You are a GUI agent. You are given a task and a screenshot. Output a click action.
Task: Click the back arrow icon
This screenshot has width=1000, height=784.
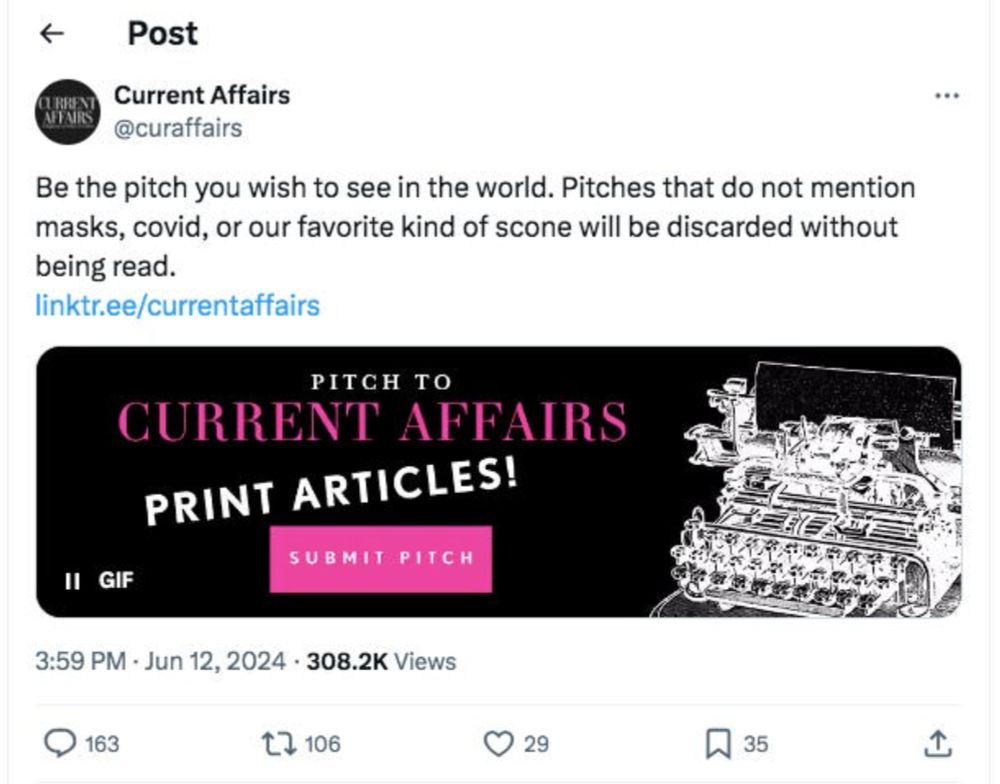51,34
